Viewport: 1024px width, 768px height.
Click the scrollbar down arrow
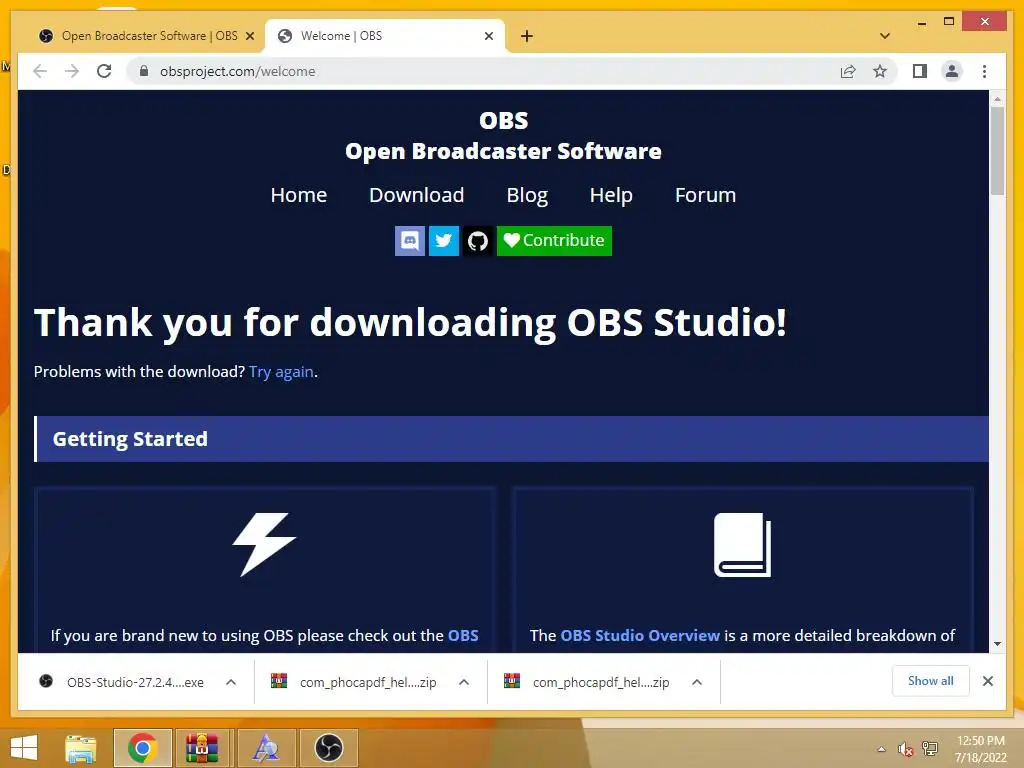997,644
